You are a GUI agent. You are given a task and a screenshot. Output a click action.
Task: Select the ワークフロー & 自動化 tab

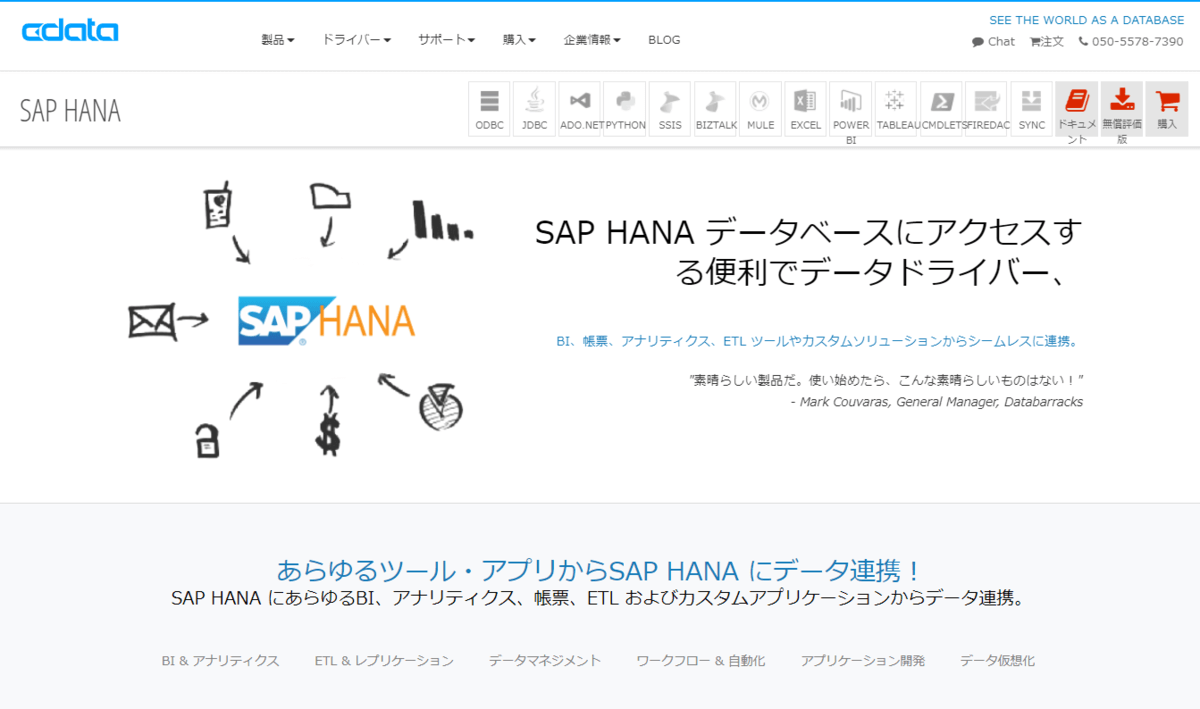click(x=701, y=661)
